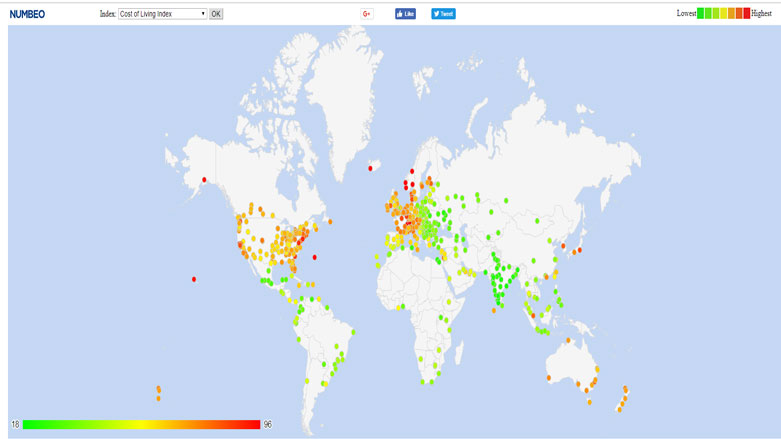
Task: Select the leftmost green legend swatch
Action: 701,13
